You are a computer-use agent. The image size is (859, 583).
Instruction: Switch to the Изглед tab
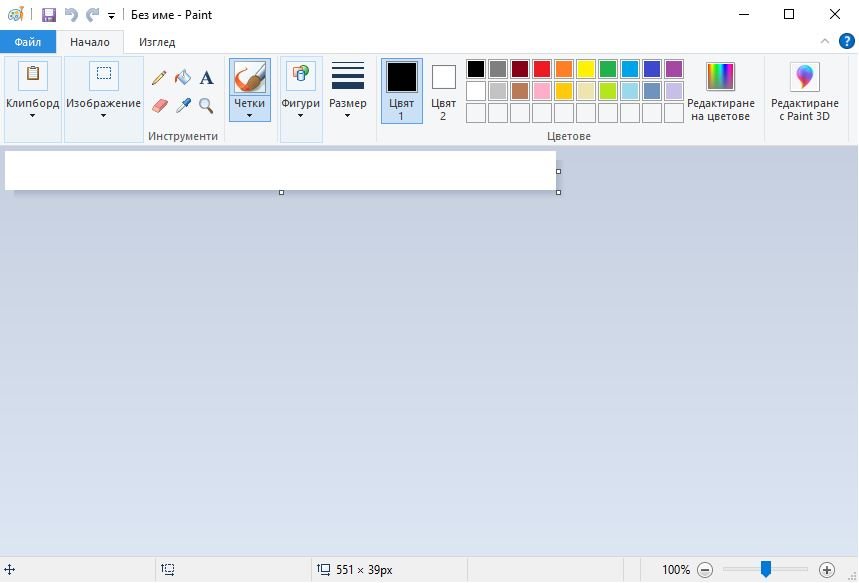point(157,42)
